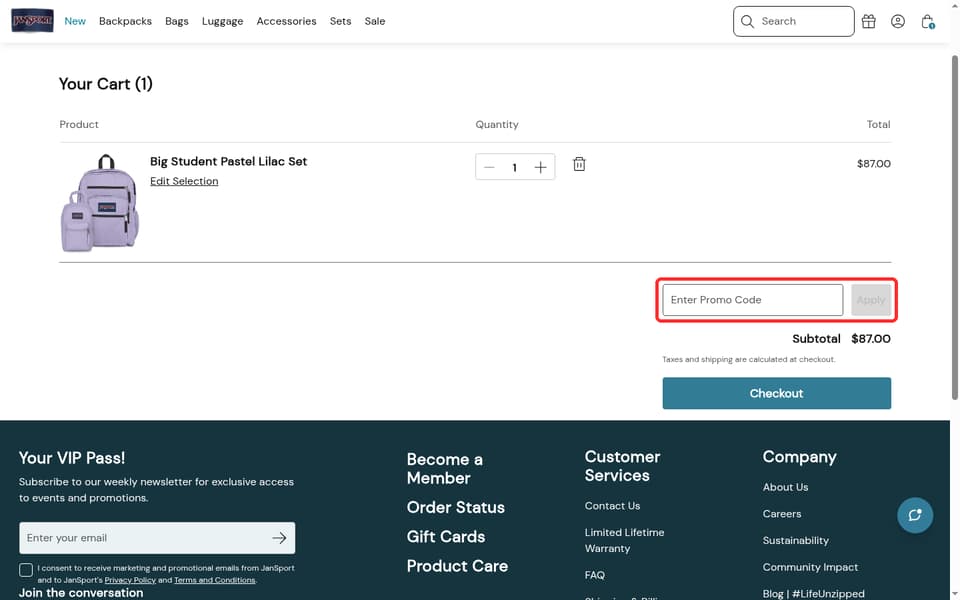
Task: Open the Order Status link
Action: coord(456,507)
